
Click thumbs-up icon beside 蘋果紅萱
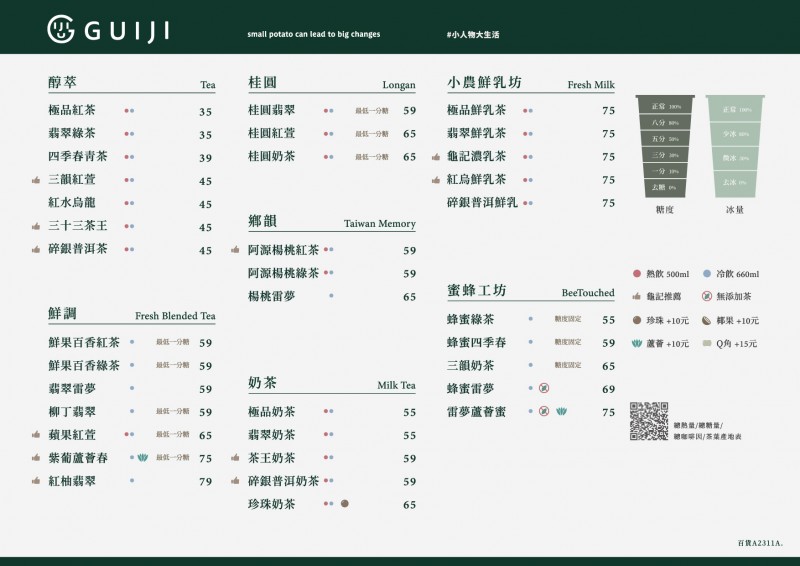pos(36,435)
